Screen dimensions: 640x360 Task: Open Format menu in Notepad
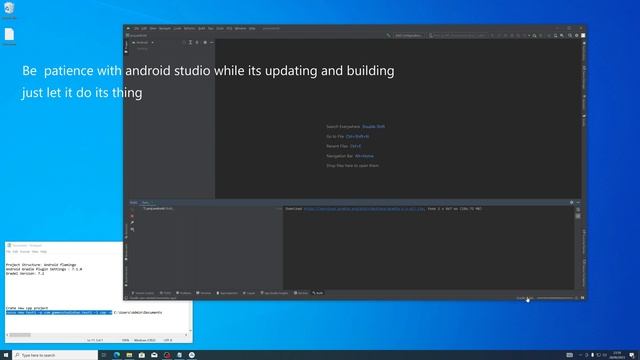pyautogui.click(x=24, y=251)
